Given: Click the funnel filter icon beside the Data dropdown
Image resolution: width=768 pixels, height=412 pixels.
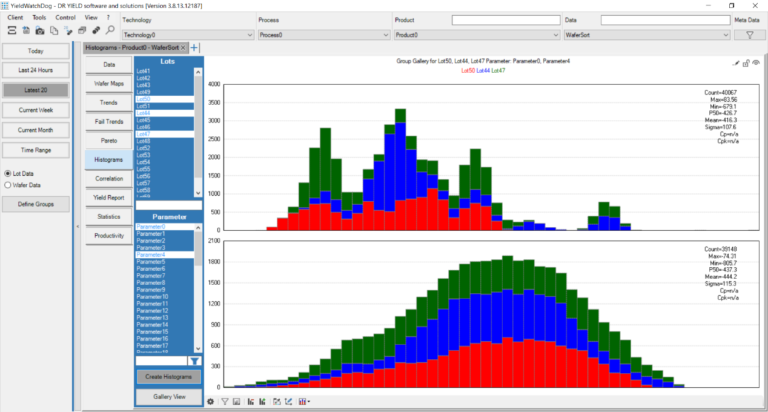Looking at the screenshot, I should coord(749,35).
